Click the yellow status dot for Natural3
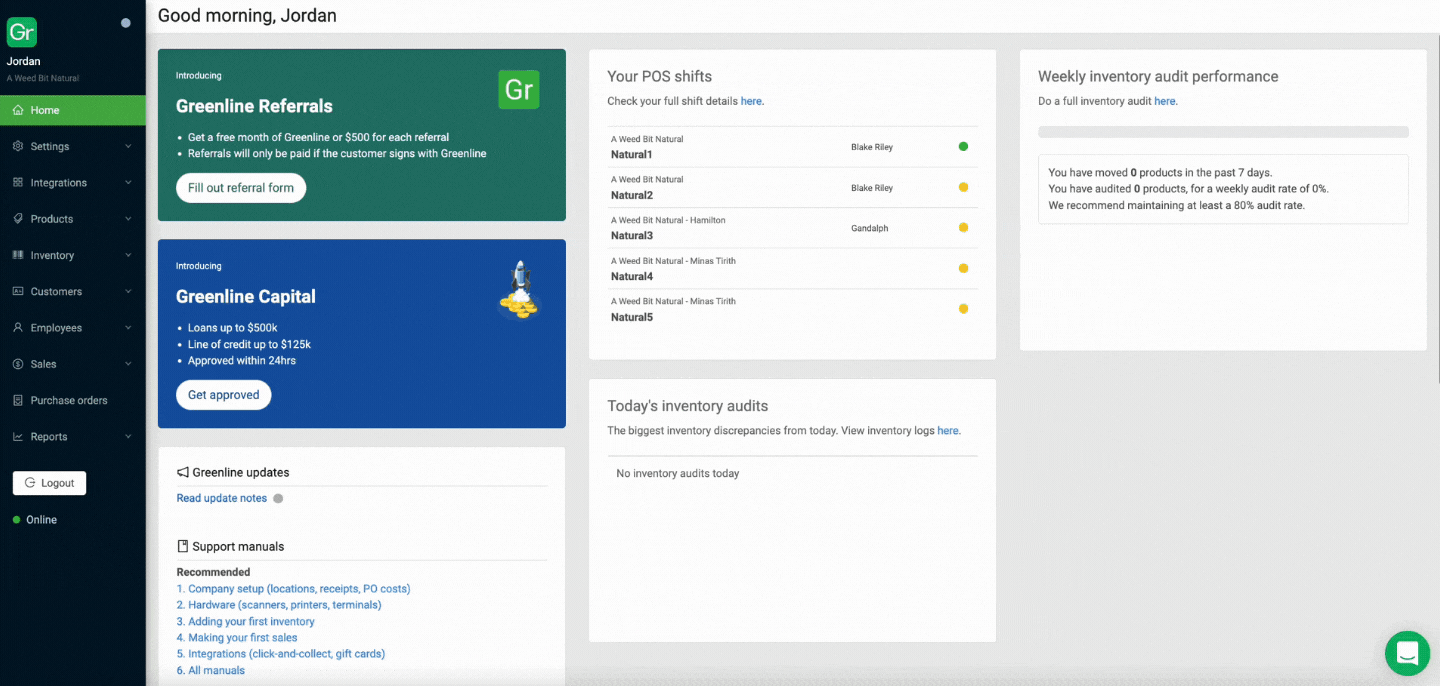 (963, 228)
